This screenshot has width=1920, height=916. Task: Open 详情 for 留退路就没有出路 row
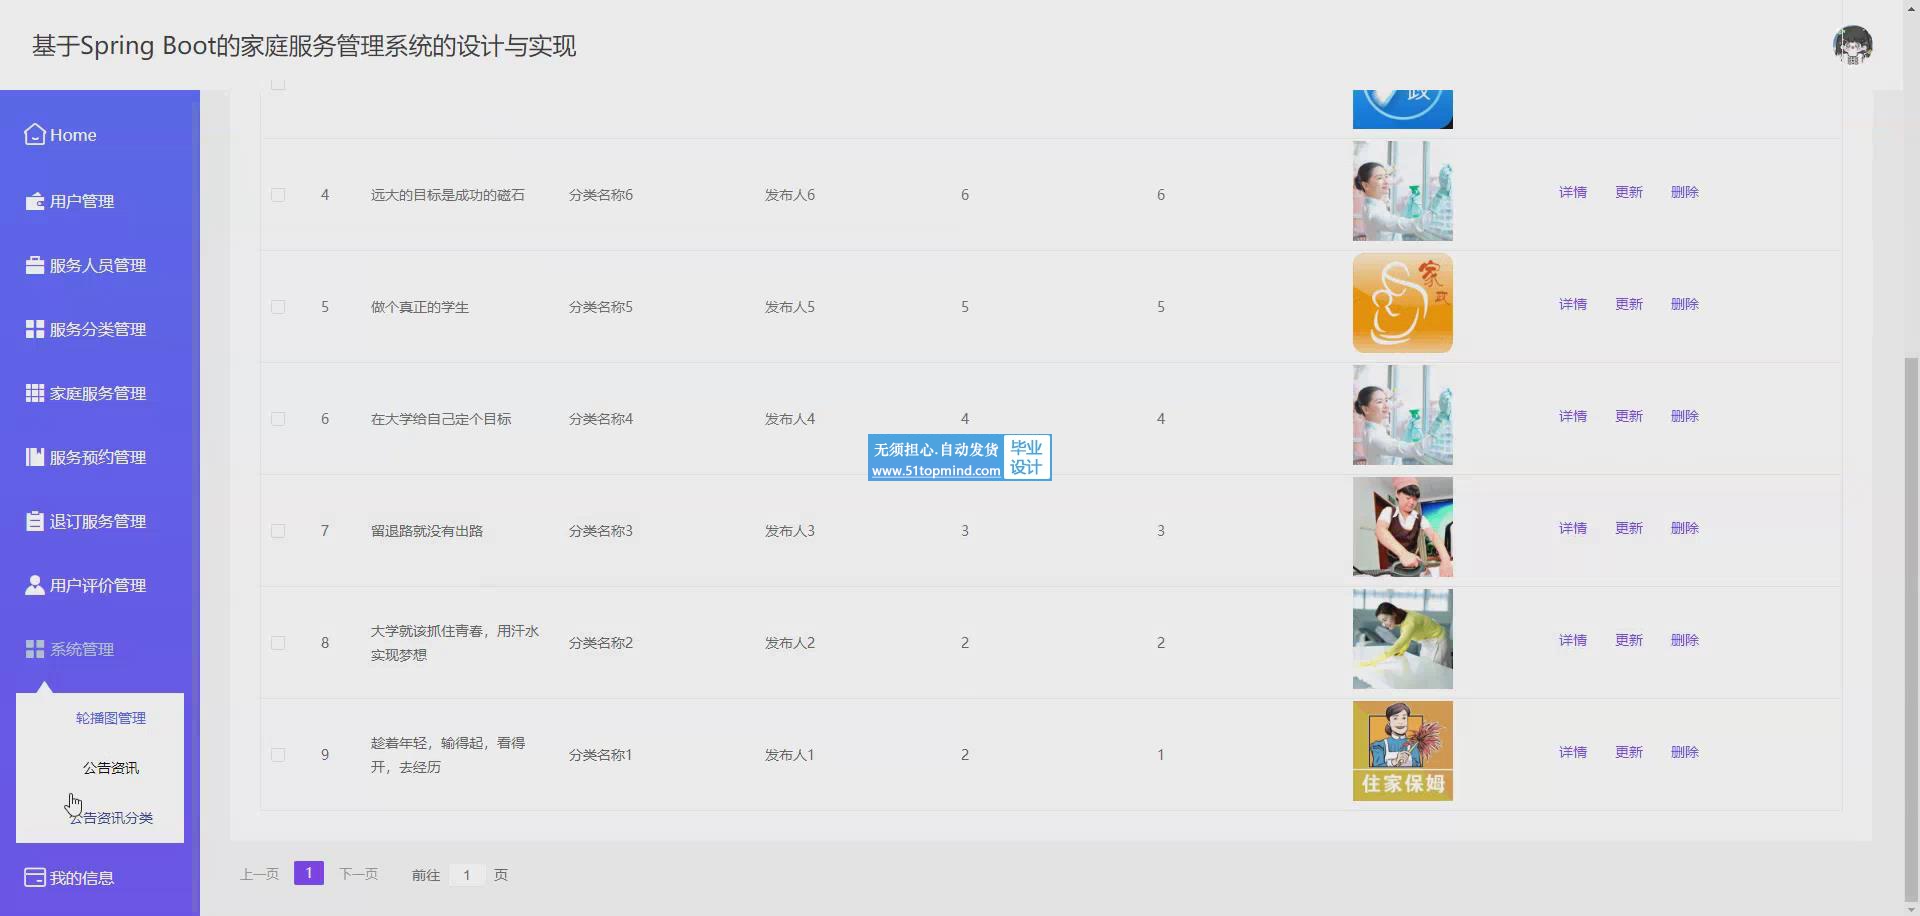pyautogui.click(x=1573, y=528)
